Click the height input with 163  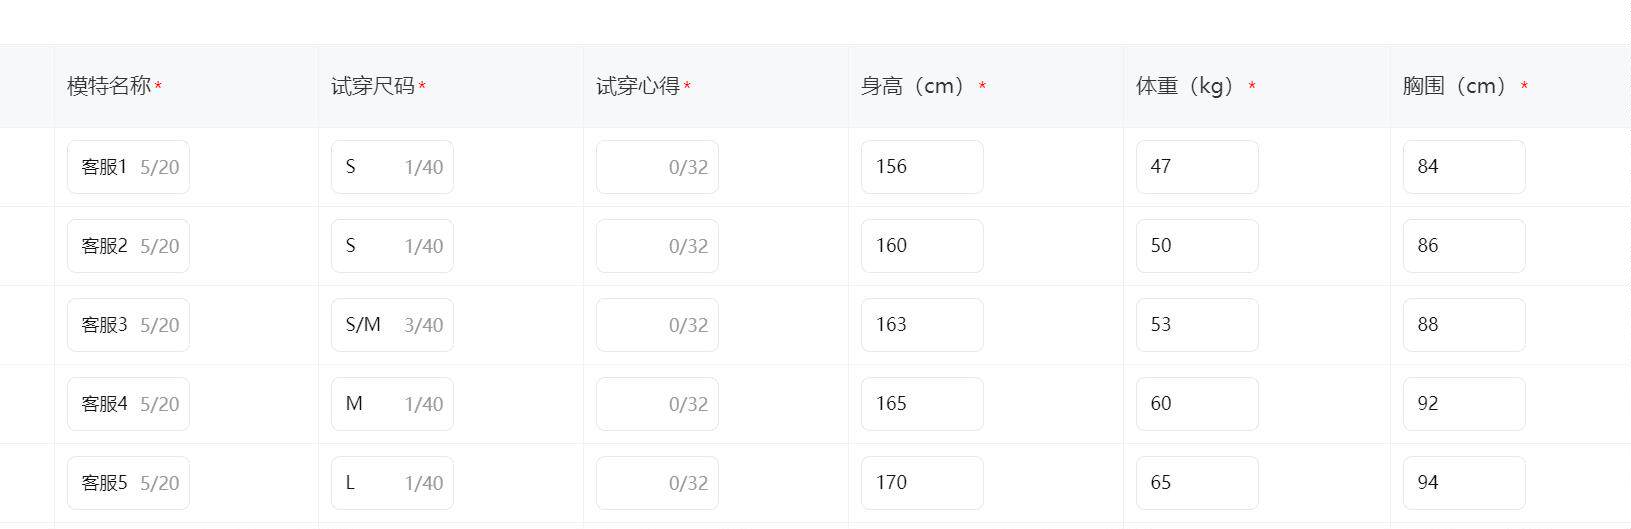pos(921,325)
